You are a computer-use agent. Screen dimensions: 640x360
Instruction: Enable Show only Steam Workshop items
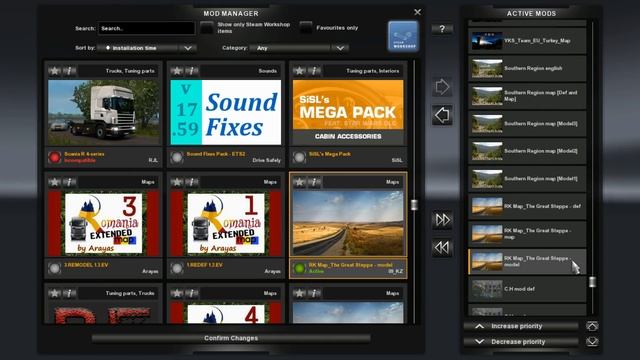tap(207, 28)
